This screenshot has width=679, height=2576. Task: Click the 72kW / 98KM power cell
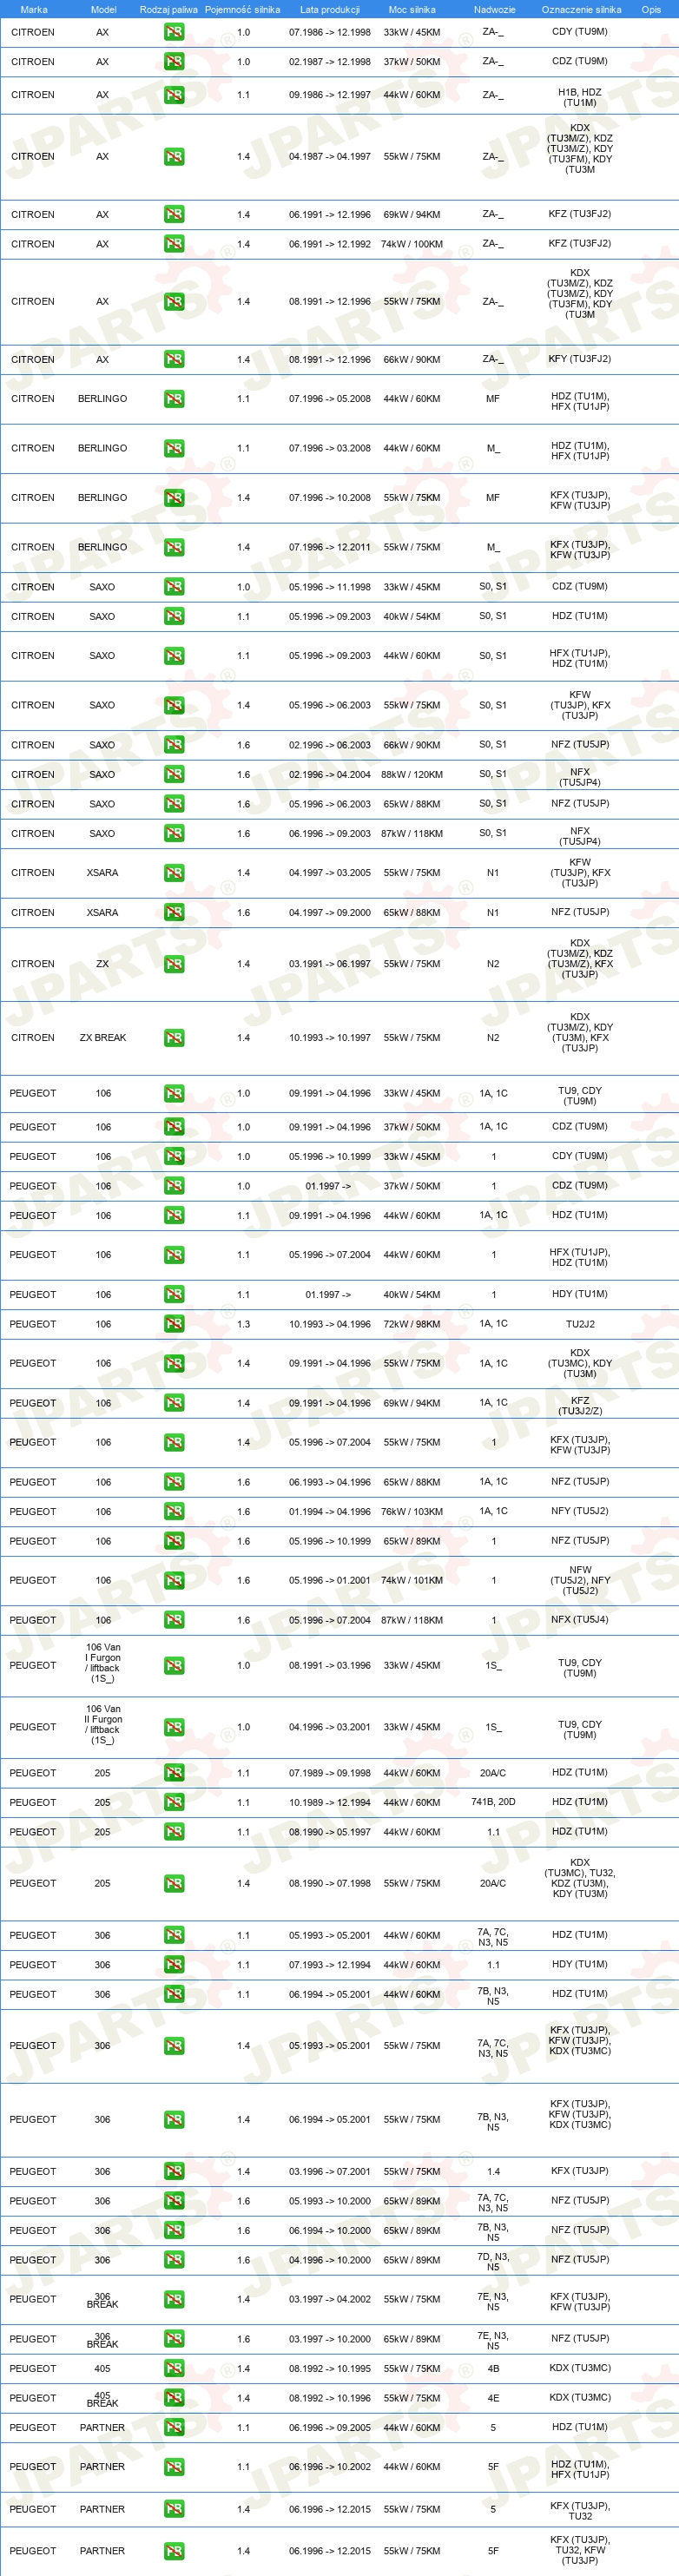tap(412, 1324)
